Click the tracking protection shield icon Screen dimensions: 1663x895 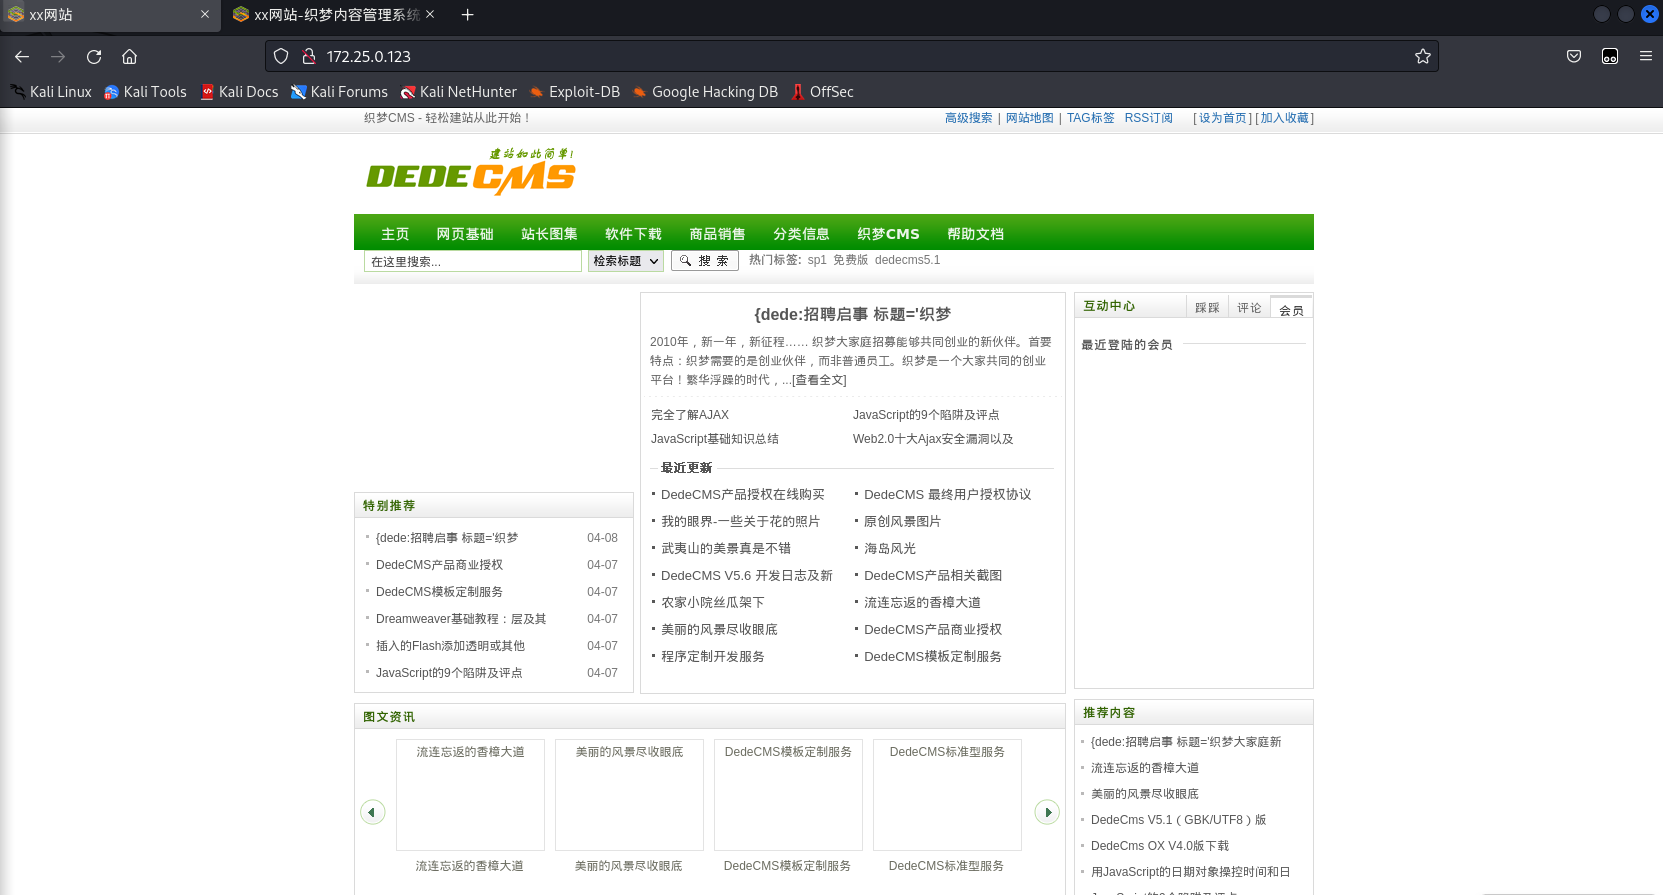click(281, 56)
